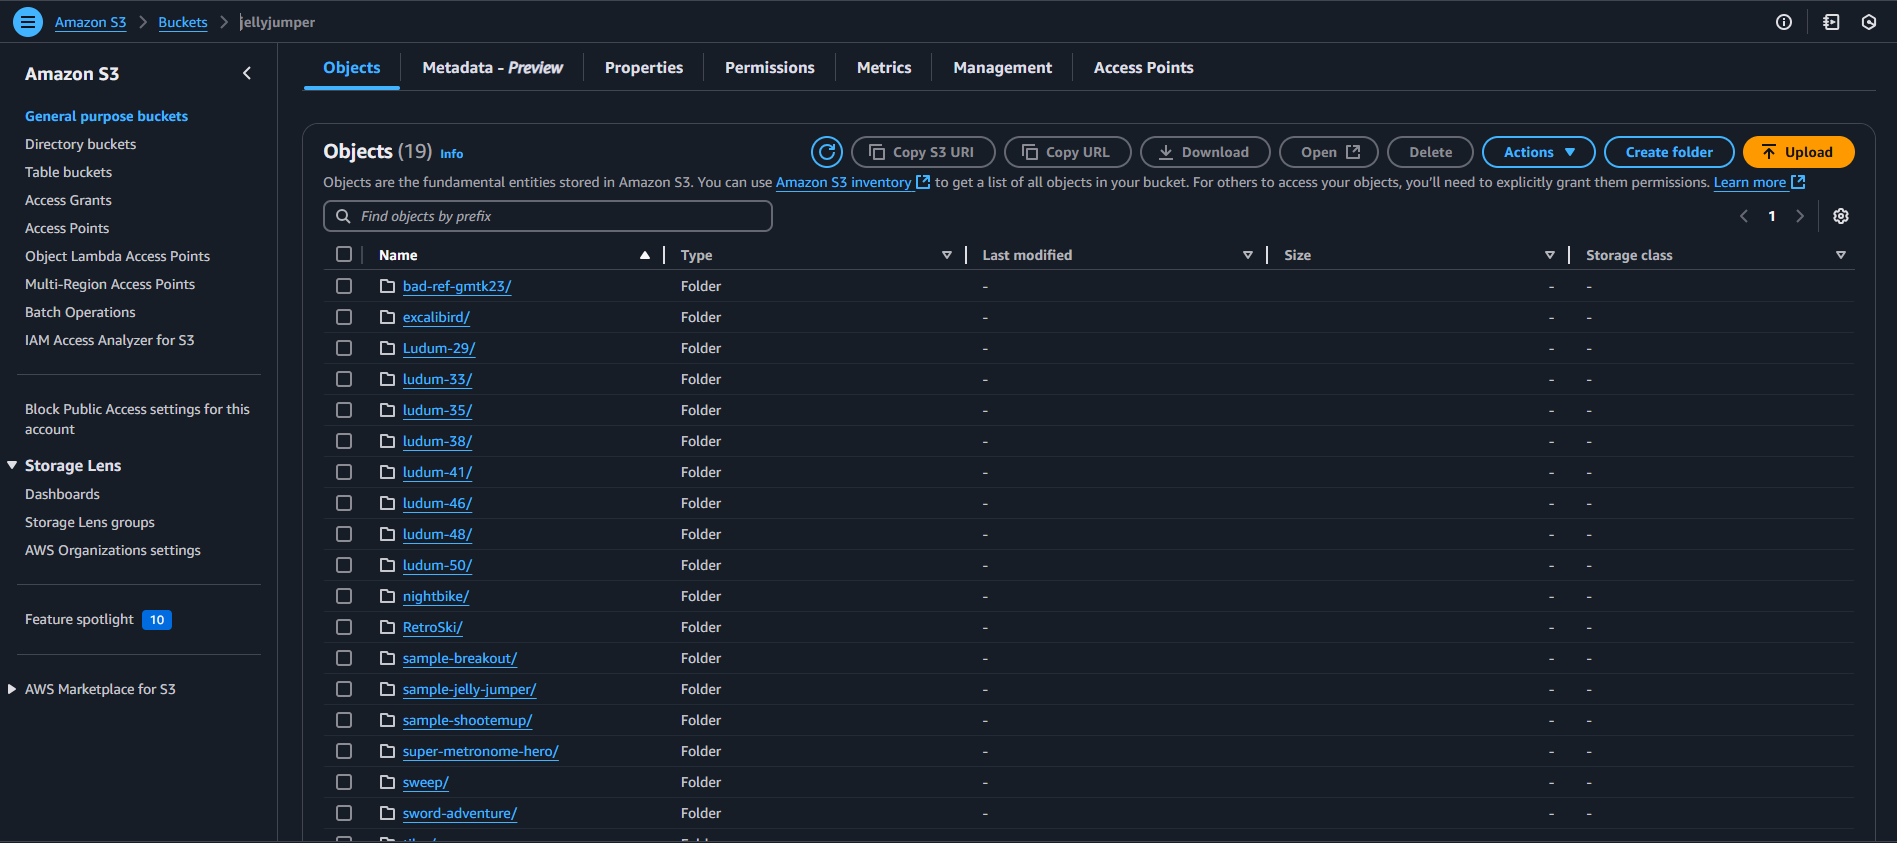Switch to the Metrics tab
Viewport: 1897px width, 843px height.
click(884, 67)
